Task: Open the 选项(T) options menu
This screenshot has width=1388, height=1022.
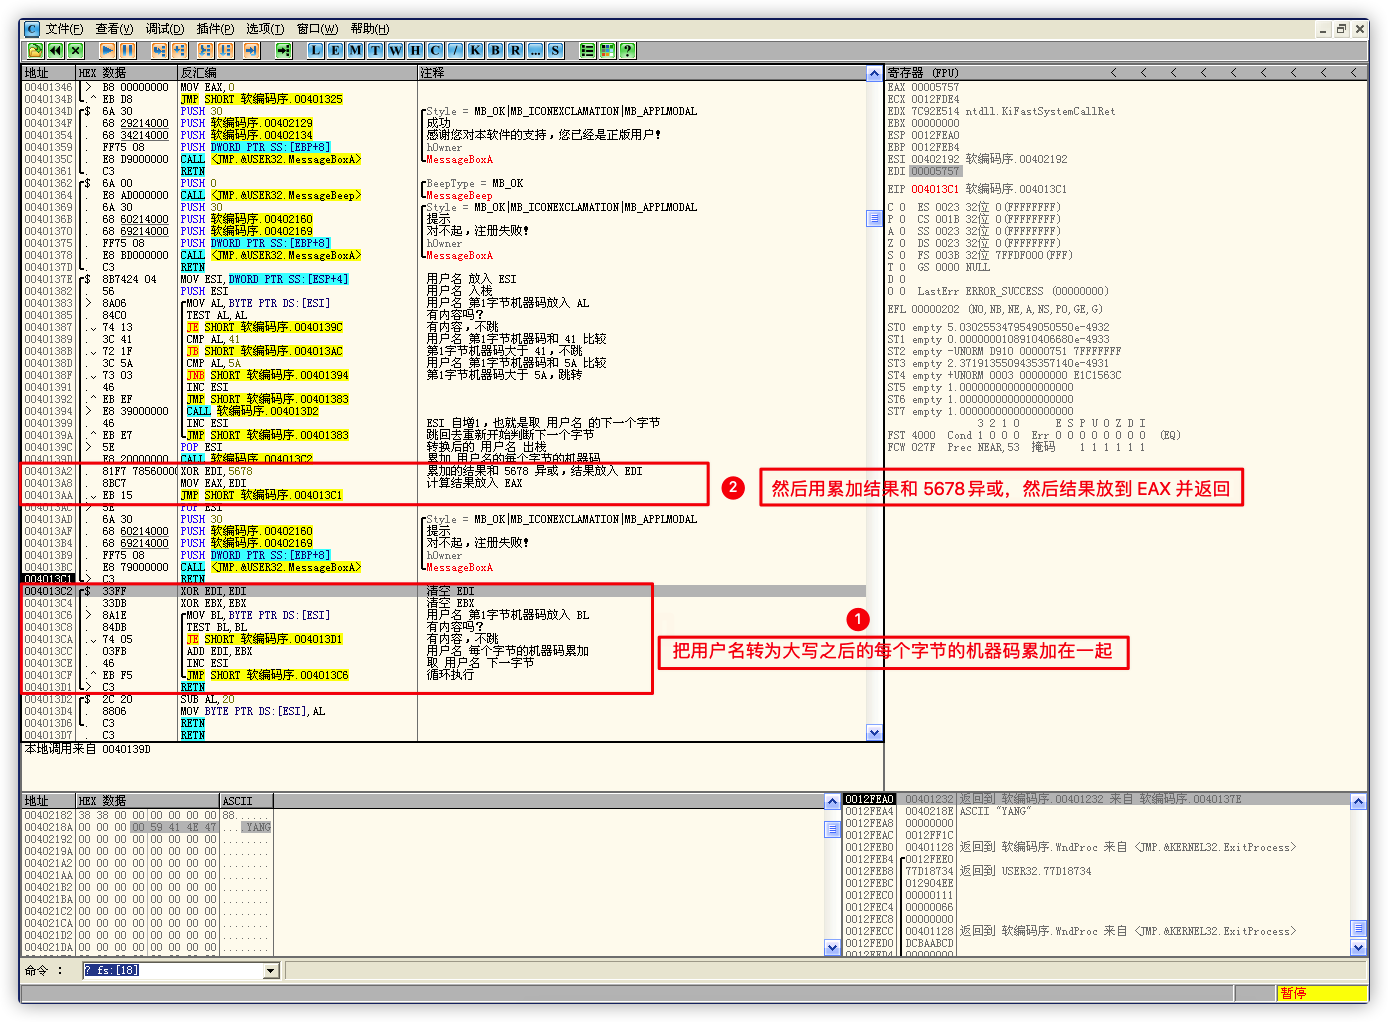Action: (265, 29)
